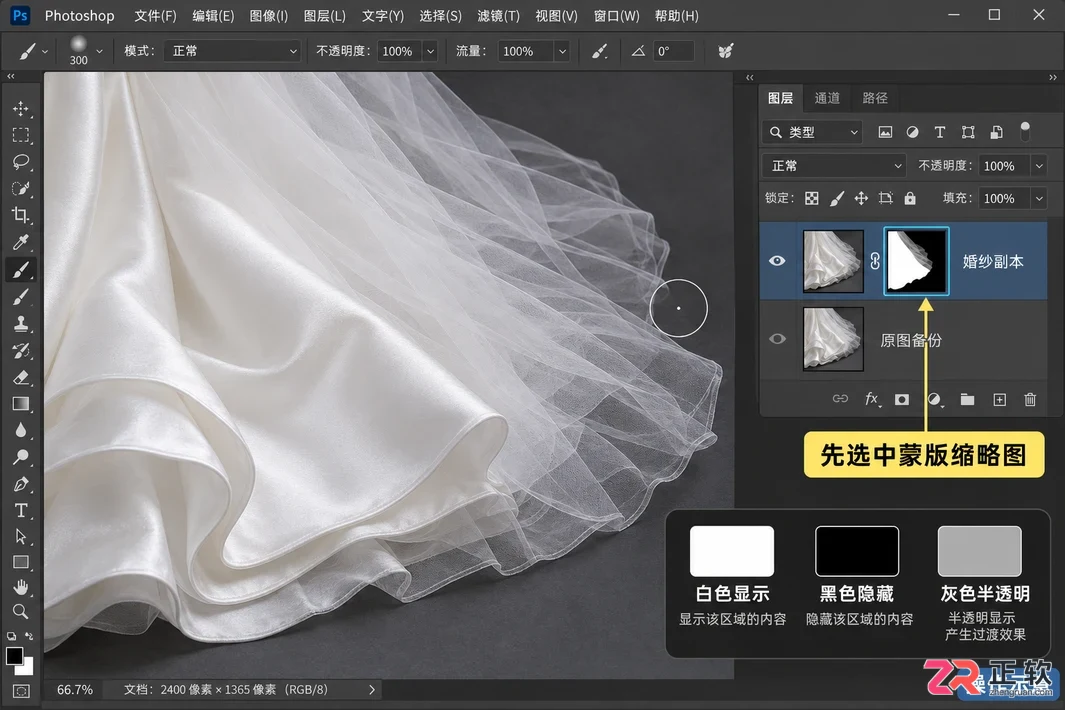Select the Lasso tool
Image resolution: width=1065 pixels, height=710 pixels.
(x=21, y=162)
